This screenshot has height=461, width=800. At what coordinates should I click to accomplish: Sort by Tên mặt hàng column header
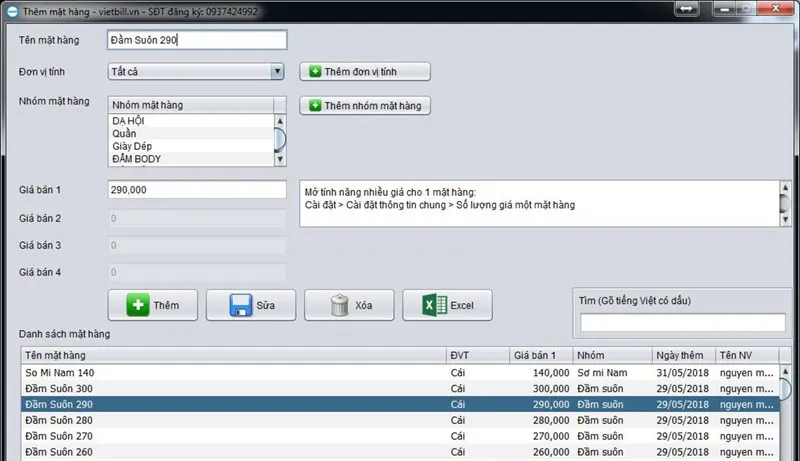pos(232,355)
